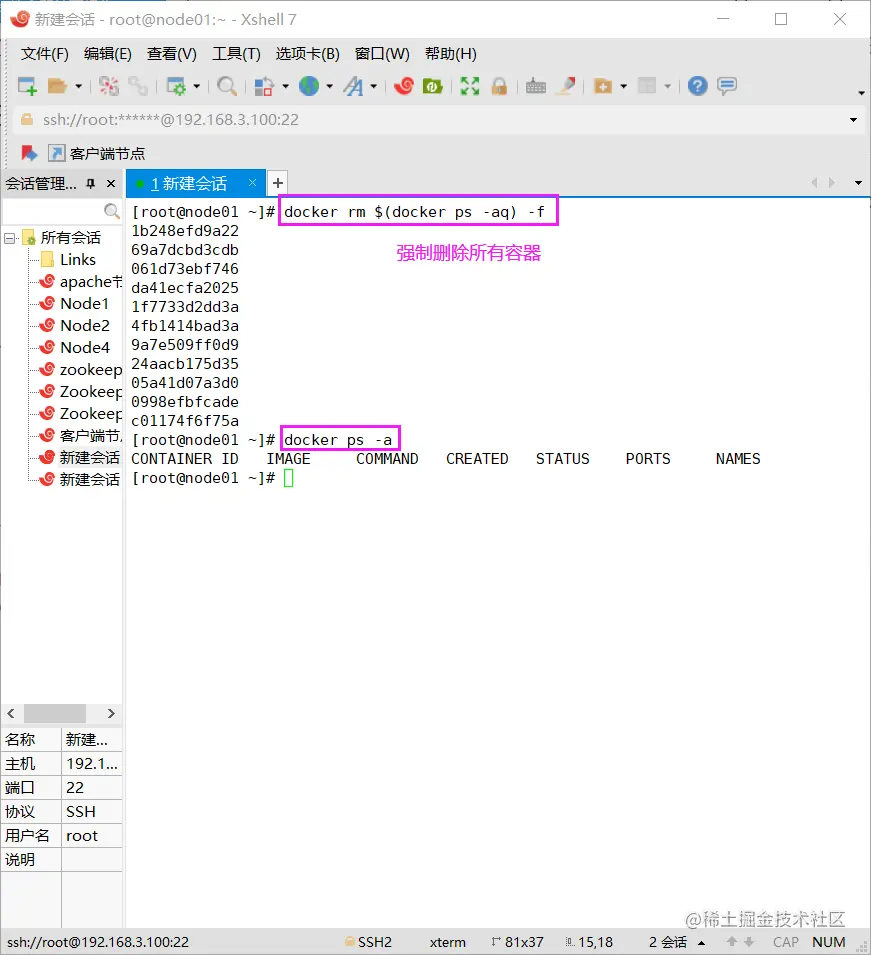The image size is (871, 955).
Task: Click the Font toolbar icon
Action: pos(353,86)
